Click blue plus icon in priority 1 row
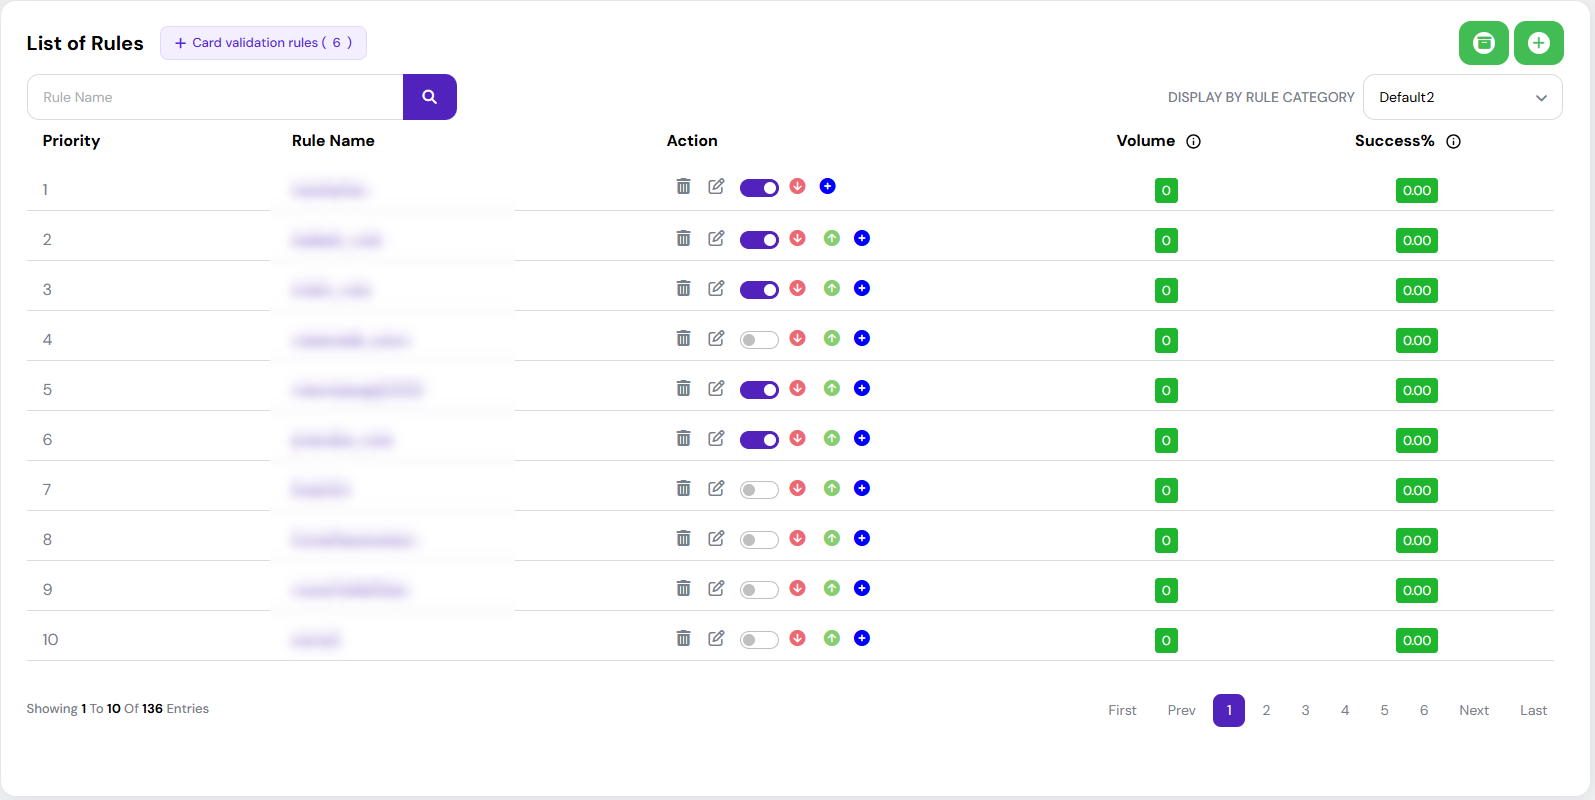This screenshot has height=800, width=1595. (827, 186)
